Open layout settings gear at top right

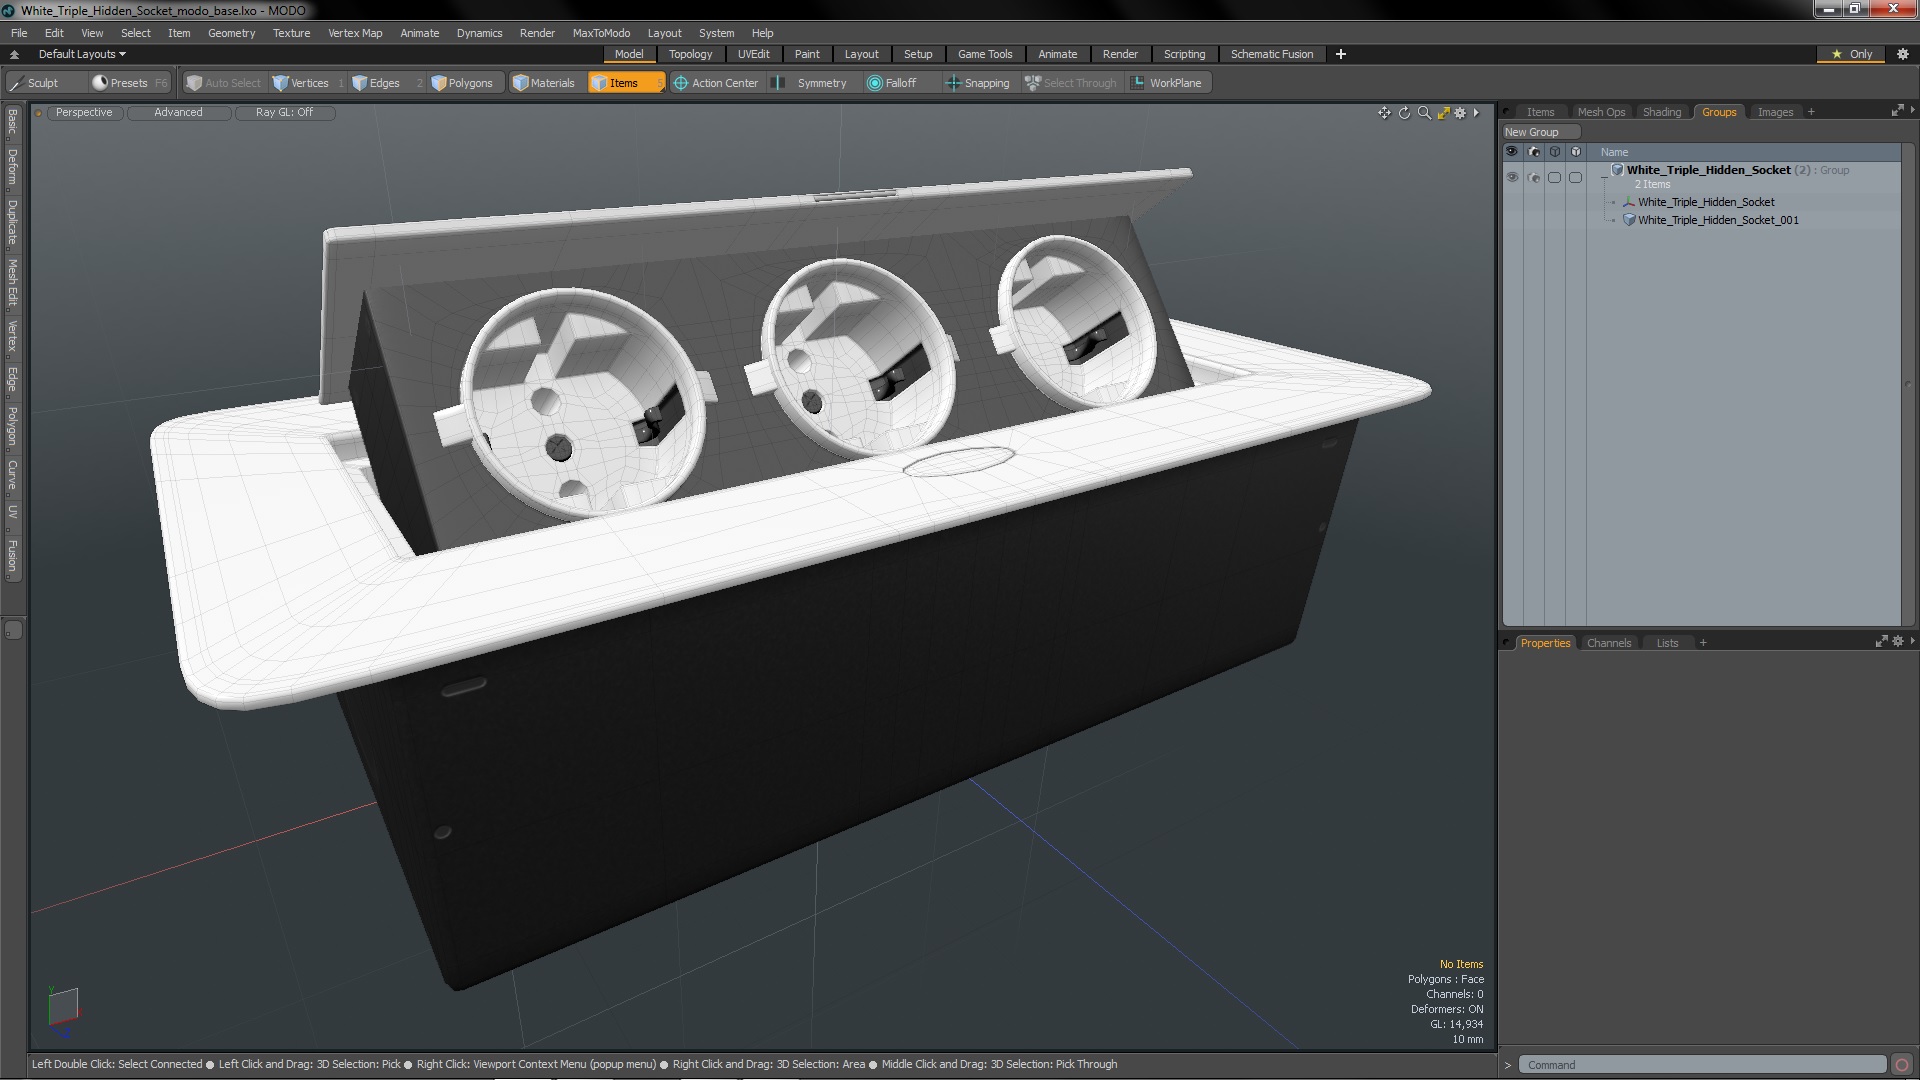[1903, 54]
